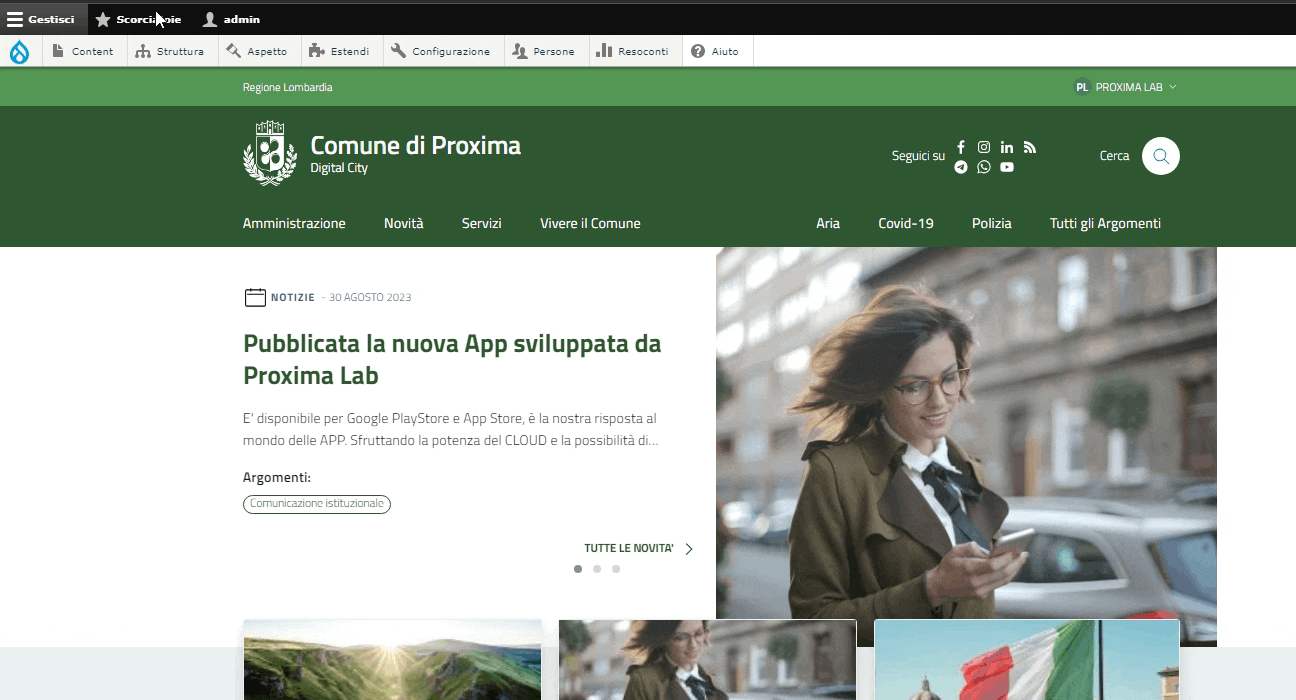Open the Instagram profile icon
This screenshot has height=700, width=1296.
pyautogui.click(x=984, y=147)
